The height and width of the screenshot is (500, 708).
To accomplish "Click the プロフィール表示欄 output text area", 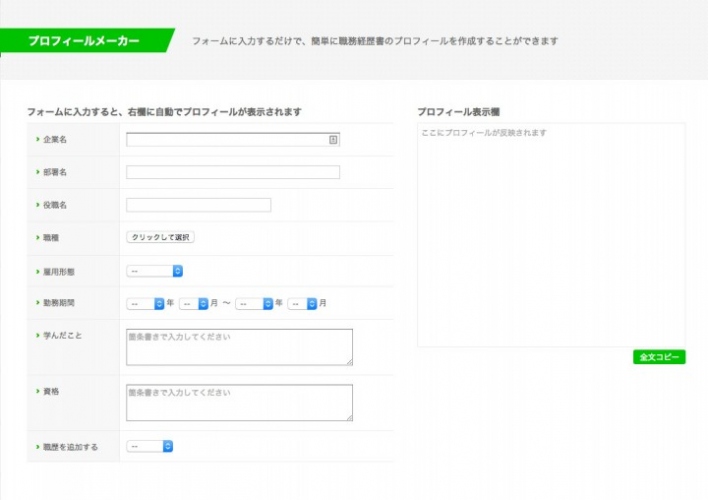I will pyautogui.click(x=551, y=235).
